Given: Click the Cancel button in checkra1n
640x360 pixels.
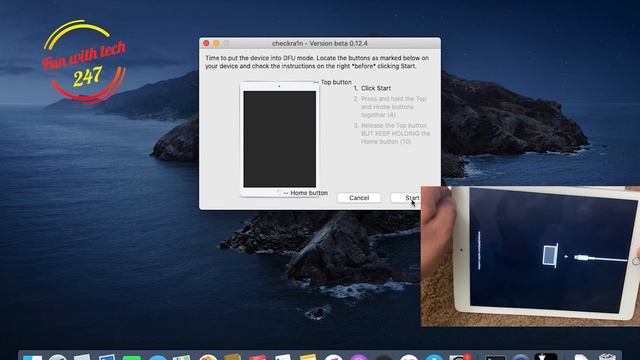Looking at the screenshot, I should click(x=359, y=198).
